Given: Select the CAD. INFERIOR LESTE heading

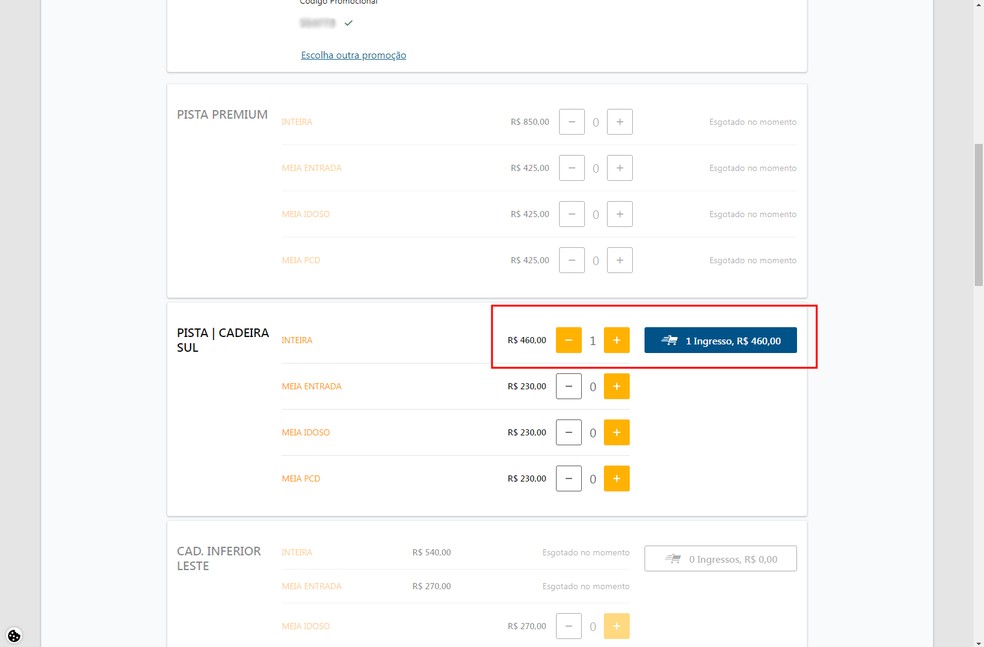Looking at the screenshot, I should click(219, 559).
